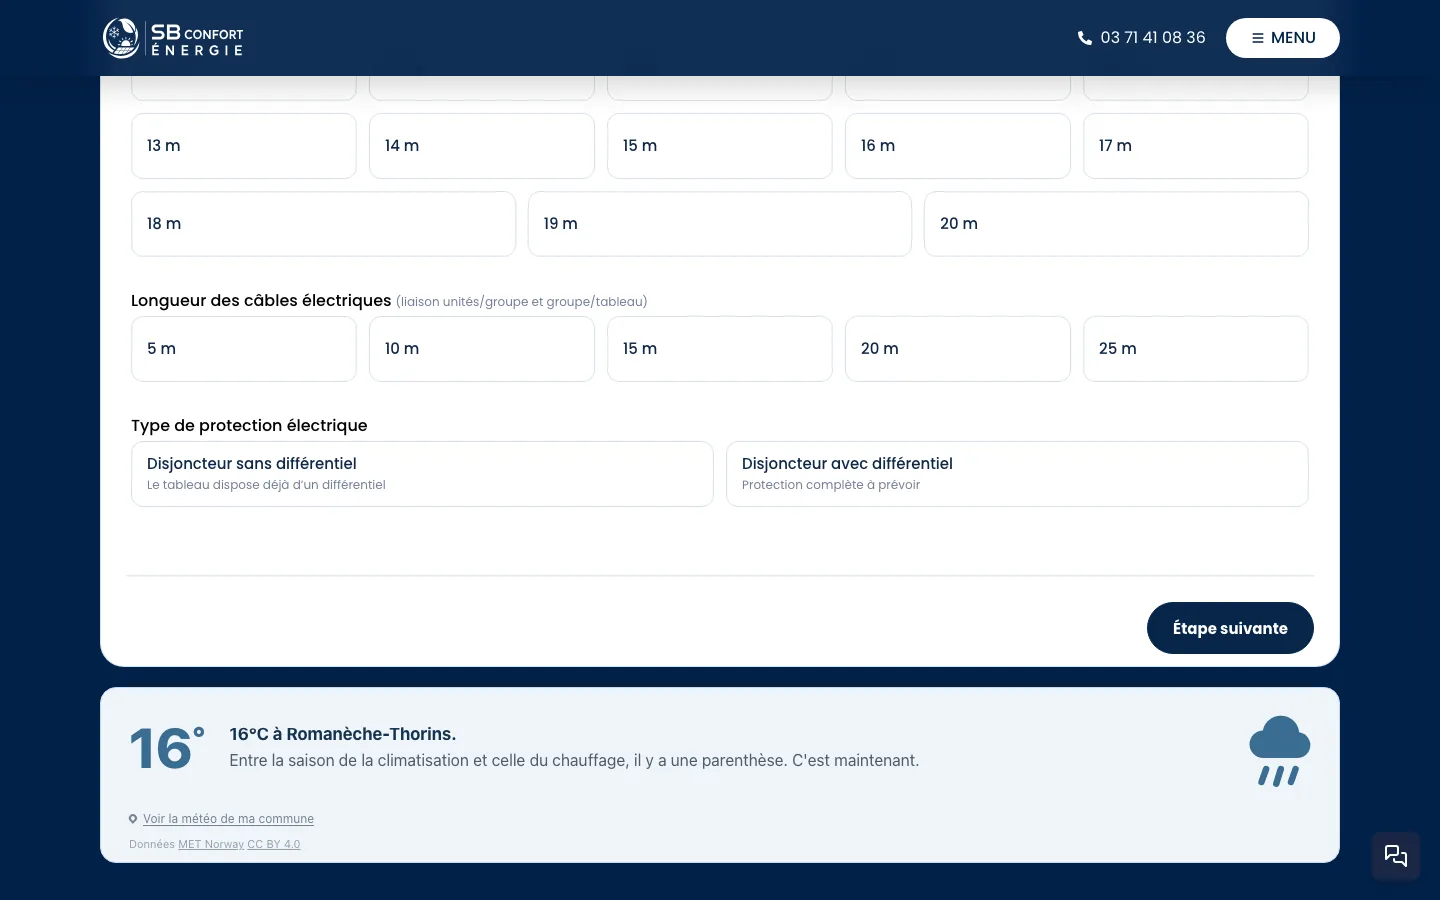1440x900 pixels.
Task: Click the Type de protection électrique label
Action: click(x=249, y=426)
